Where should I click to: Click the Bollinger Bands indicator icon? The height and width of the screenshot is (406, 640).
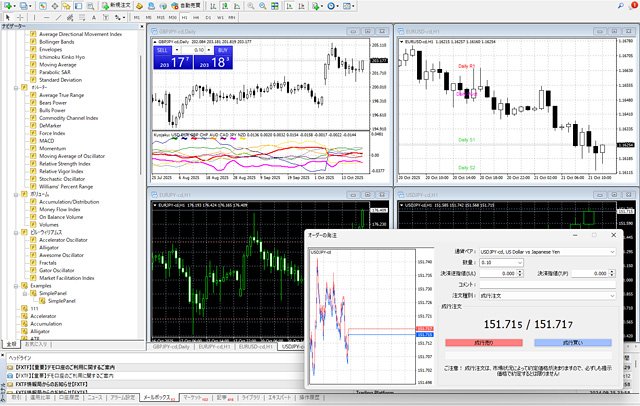(33, 42)
